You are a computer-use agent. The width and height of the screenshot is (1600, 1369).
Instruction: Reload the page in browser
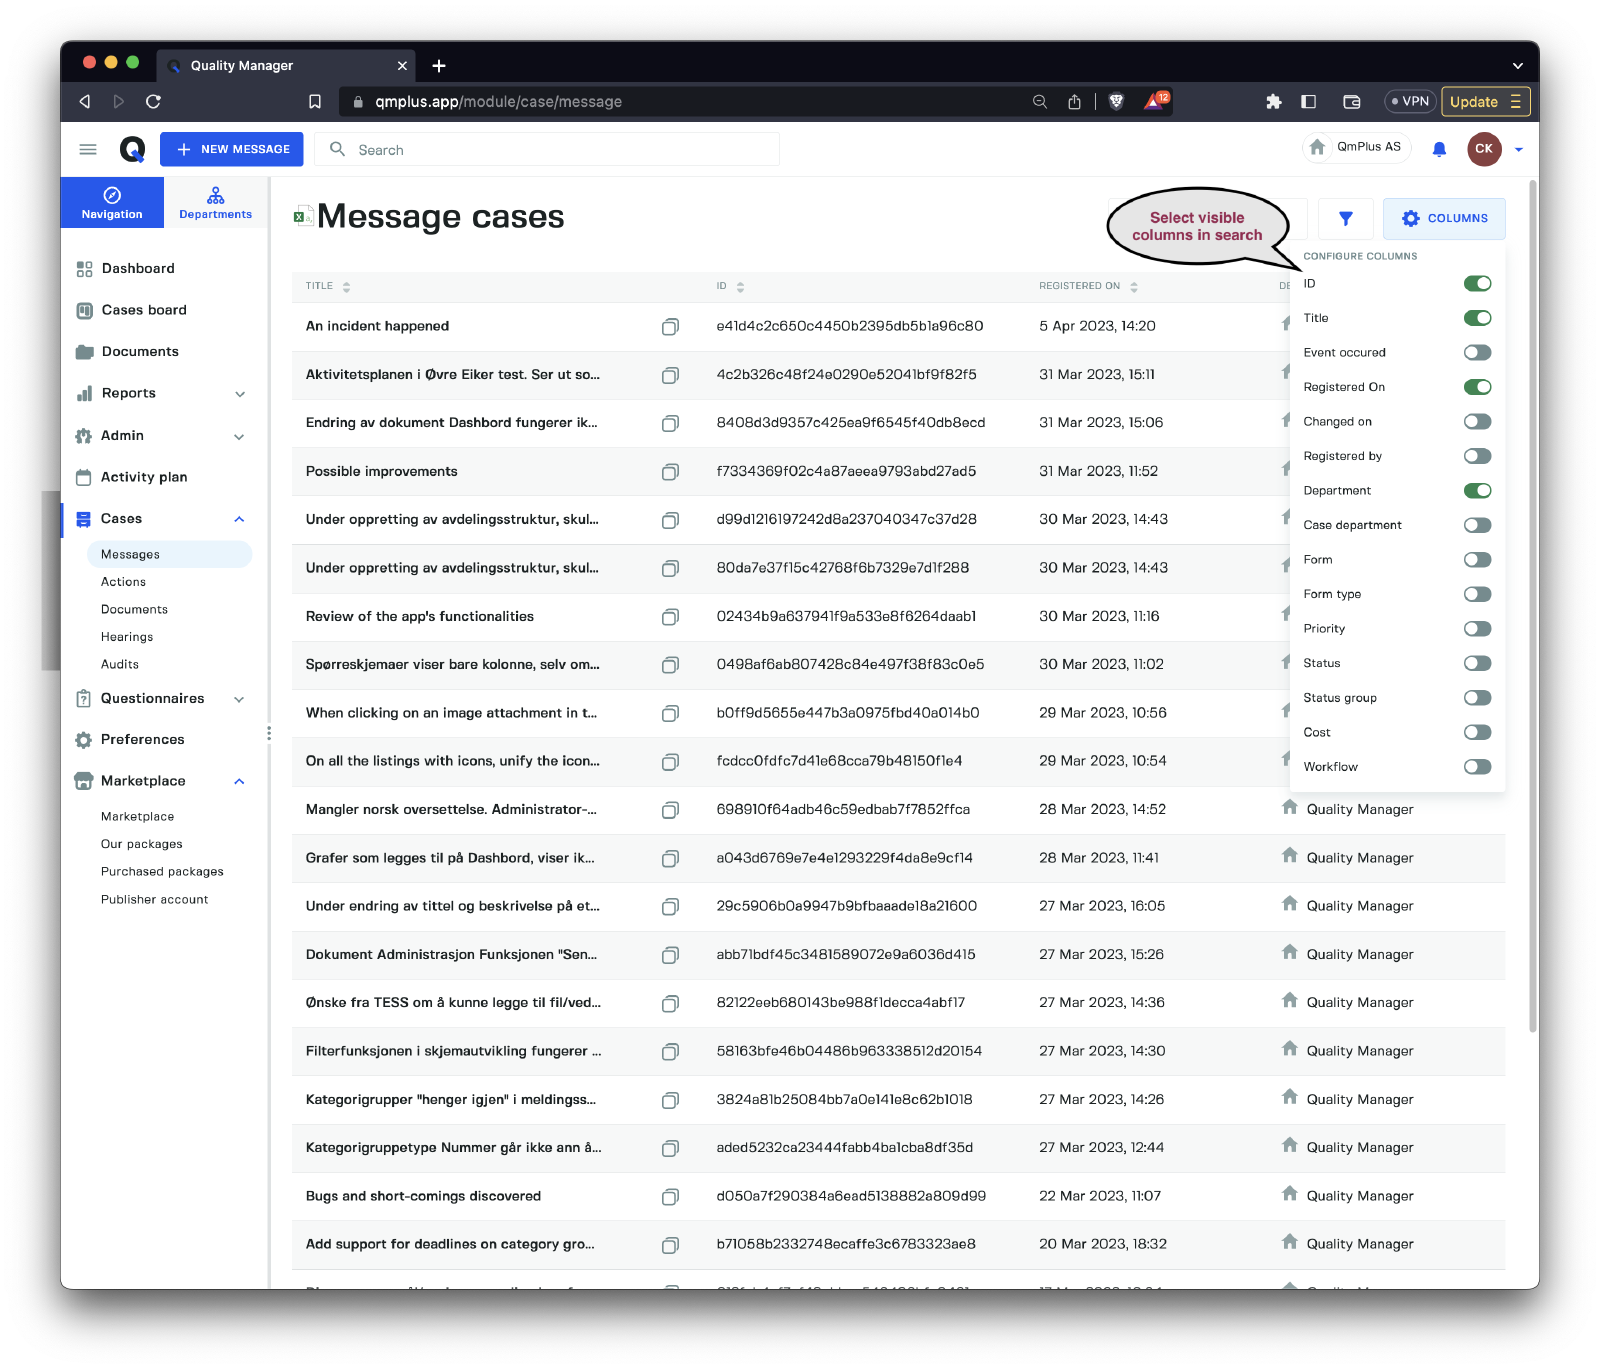click(153, 101)
